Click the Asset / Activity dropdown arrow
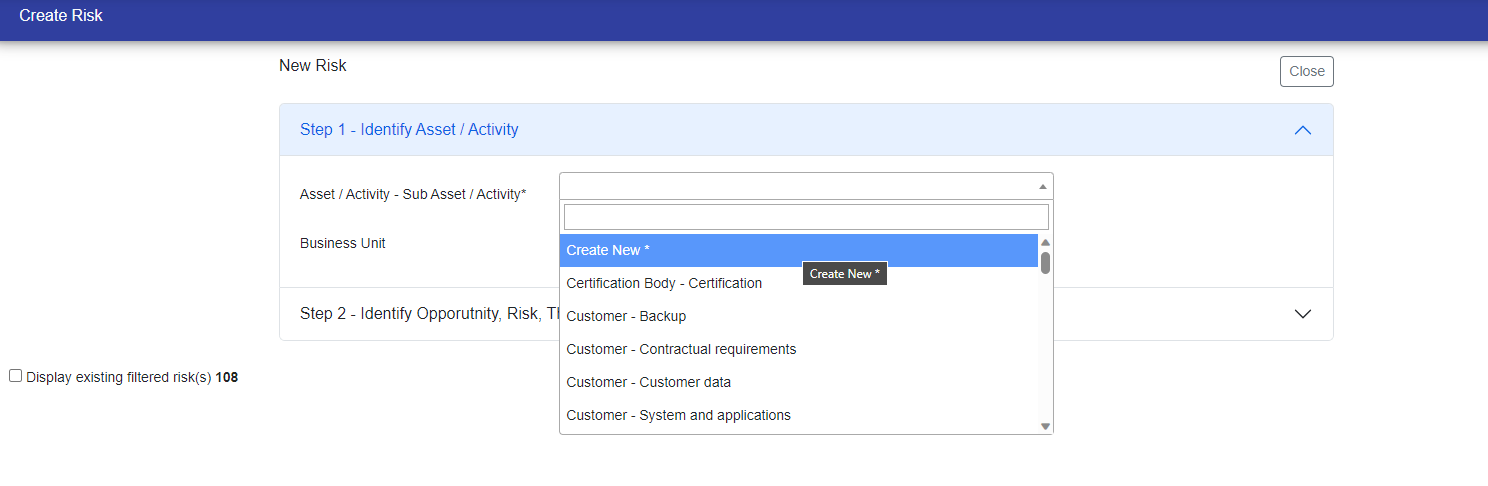Image resolution: width=1488 pixels, height=486 pixels. click(x=1042, y=187)
